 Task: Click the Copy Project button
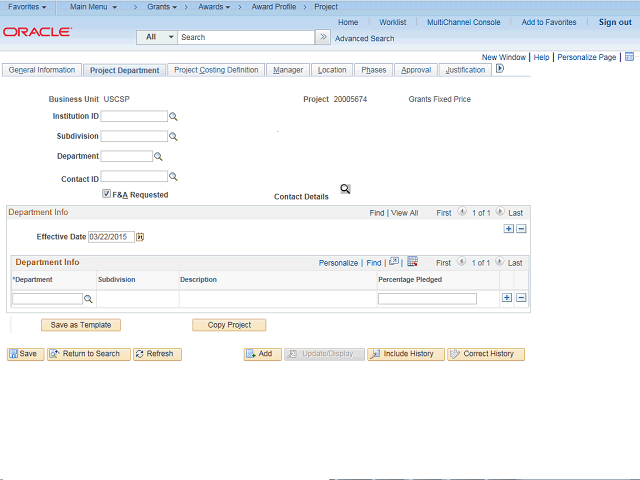229,325
